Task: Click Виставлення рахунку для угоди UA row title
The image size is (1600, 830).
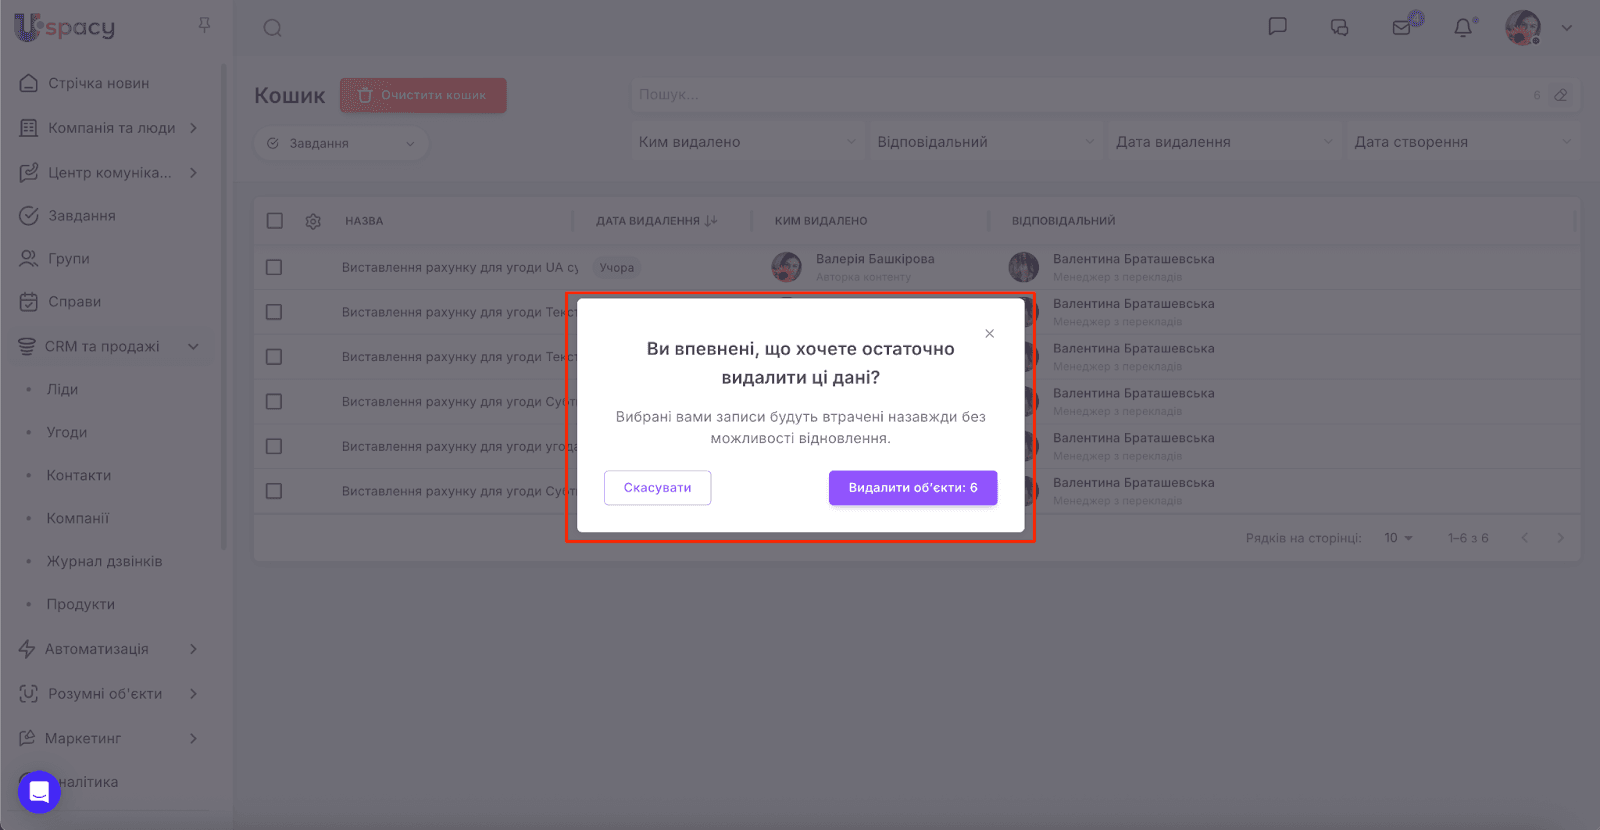Action: click(x=460, y=268)
